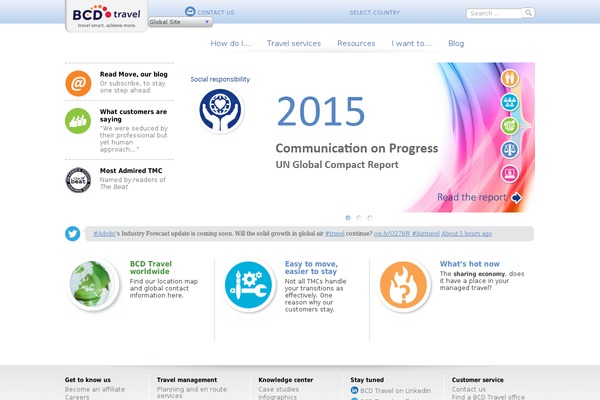Select the first carousel dot
This screenshot has width=600, height=400.
(x=348, y=218)
